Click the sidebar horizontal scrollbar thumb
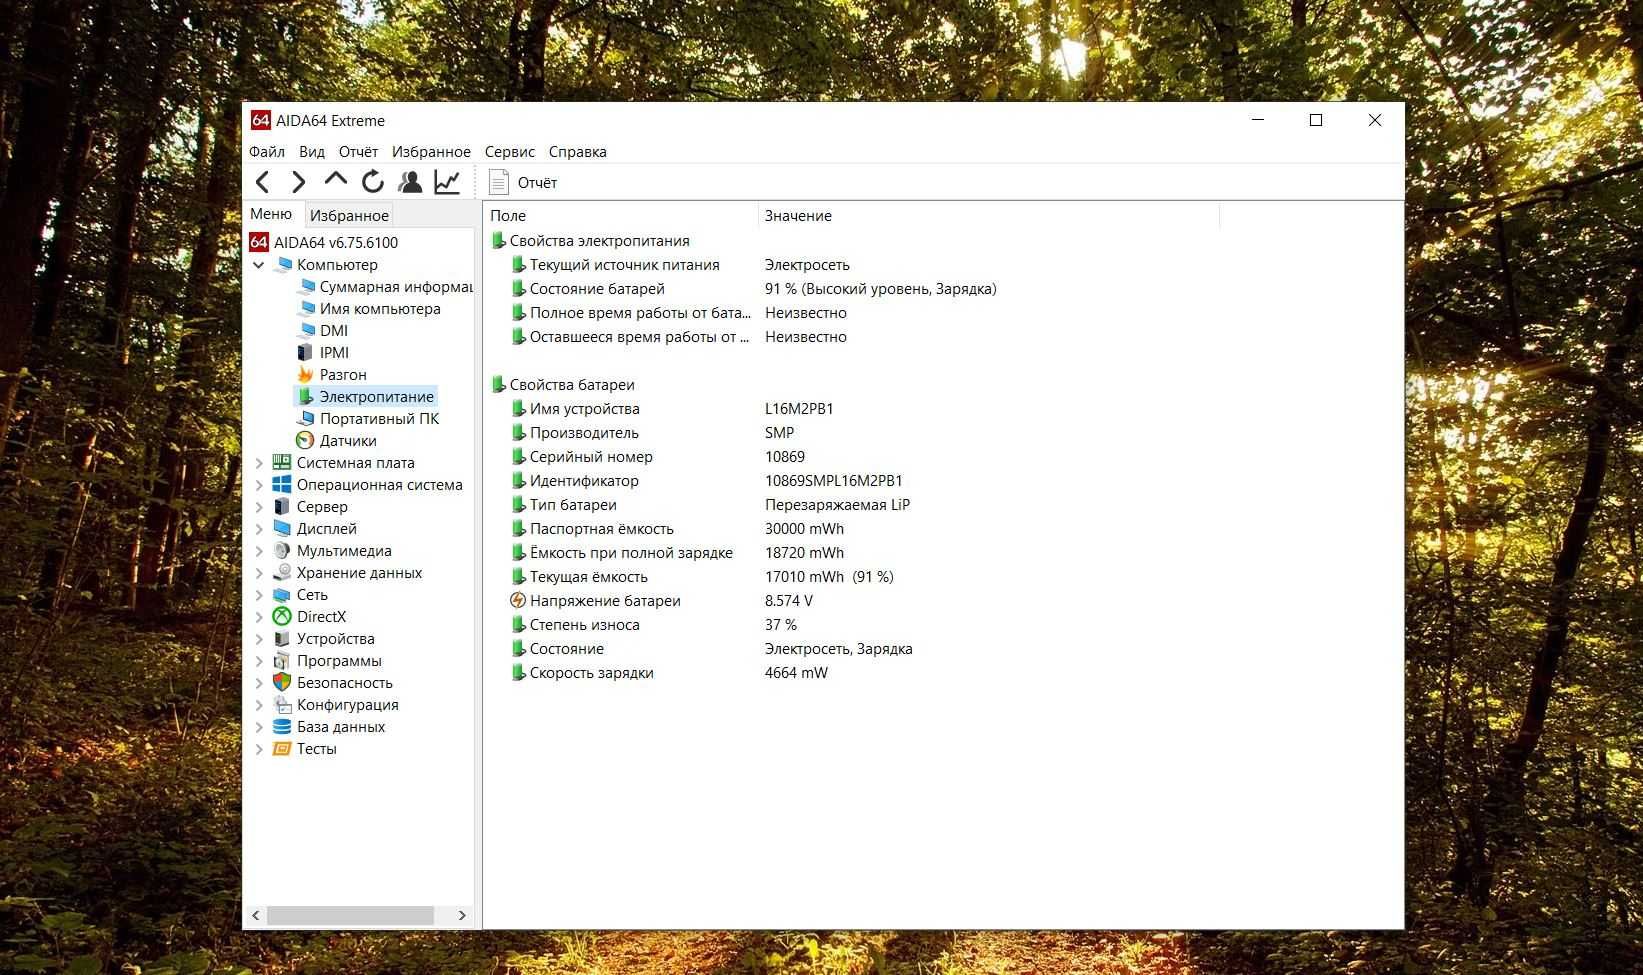1643x975 pixels. tap(350, 915)
